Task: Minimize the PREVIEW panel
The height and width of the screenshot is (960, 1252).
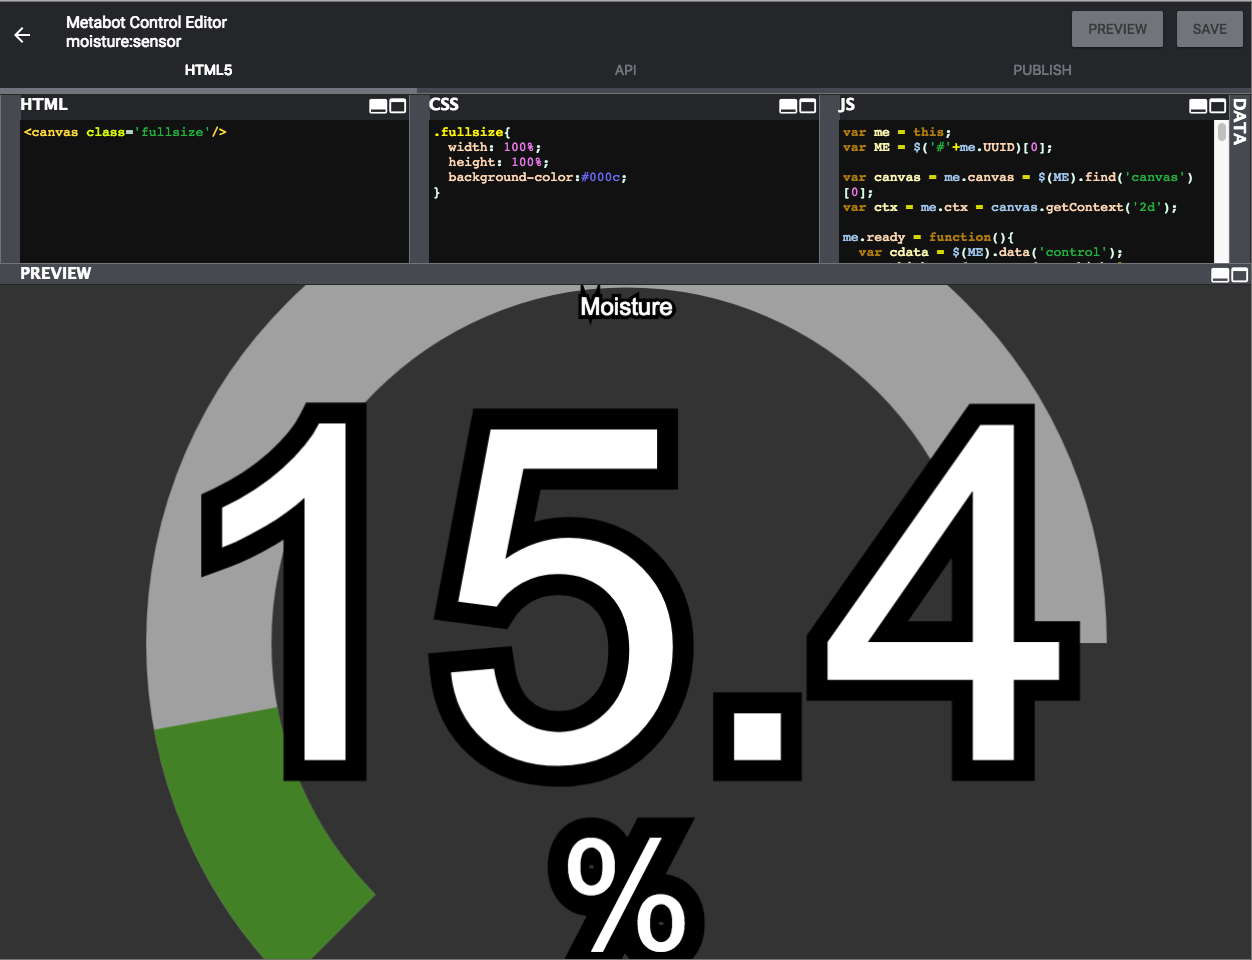Action: (x=1220, y=275)
